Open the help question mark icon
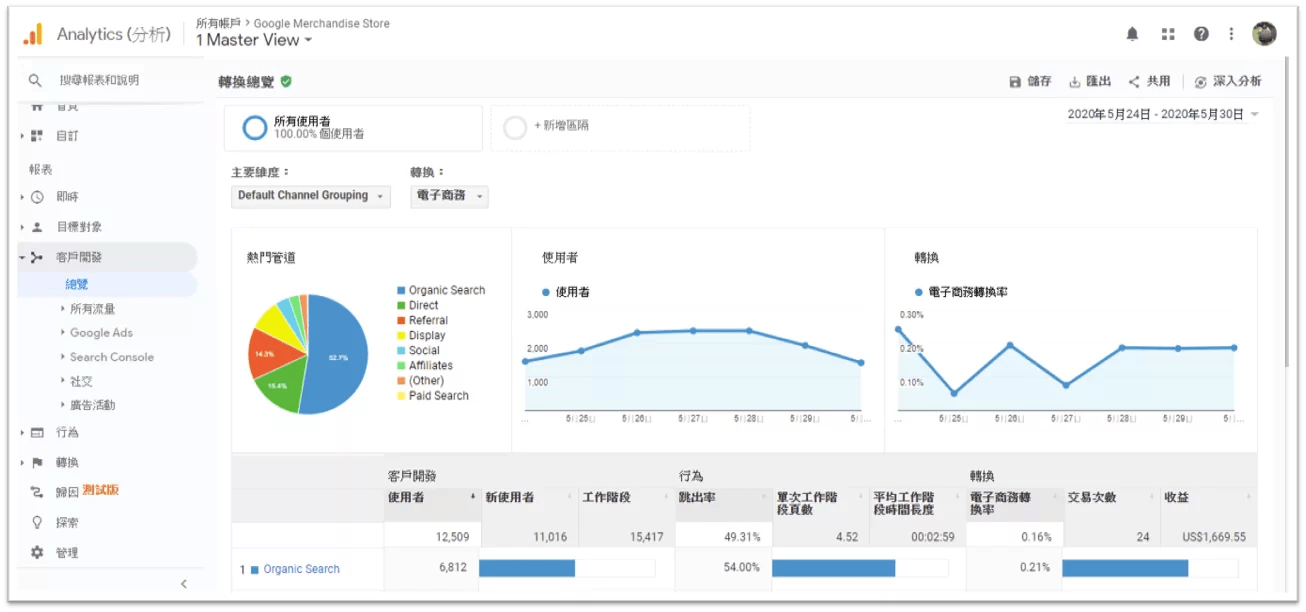Screen dimensions: 1306x612 [1201, 34]
